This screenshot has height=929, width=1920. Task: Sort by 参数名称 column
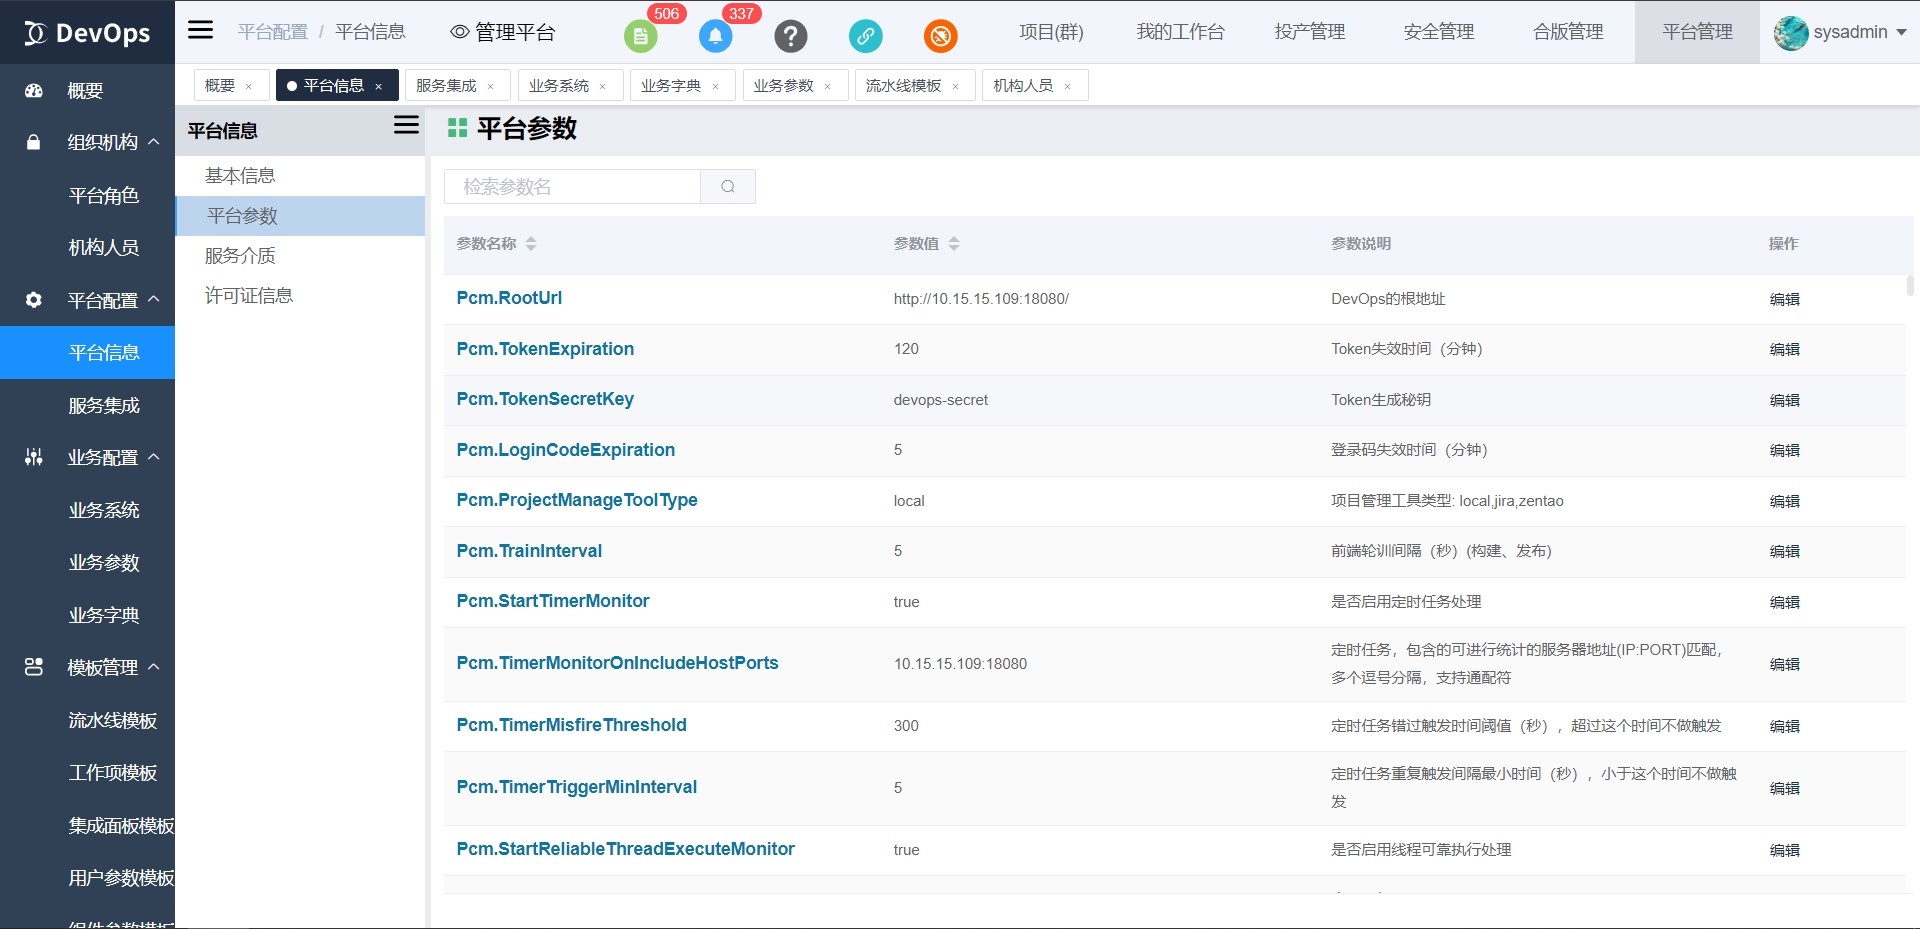tap(531, 244)
